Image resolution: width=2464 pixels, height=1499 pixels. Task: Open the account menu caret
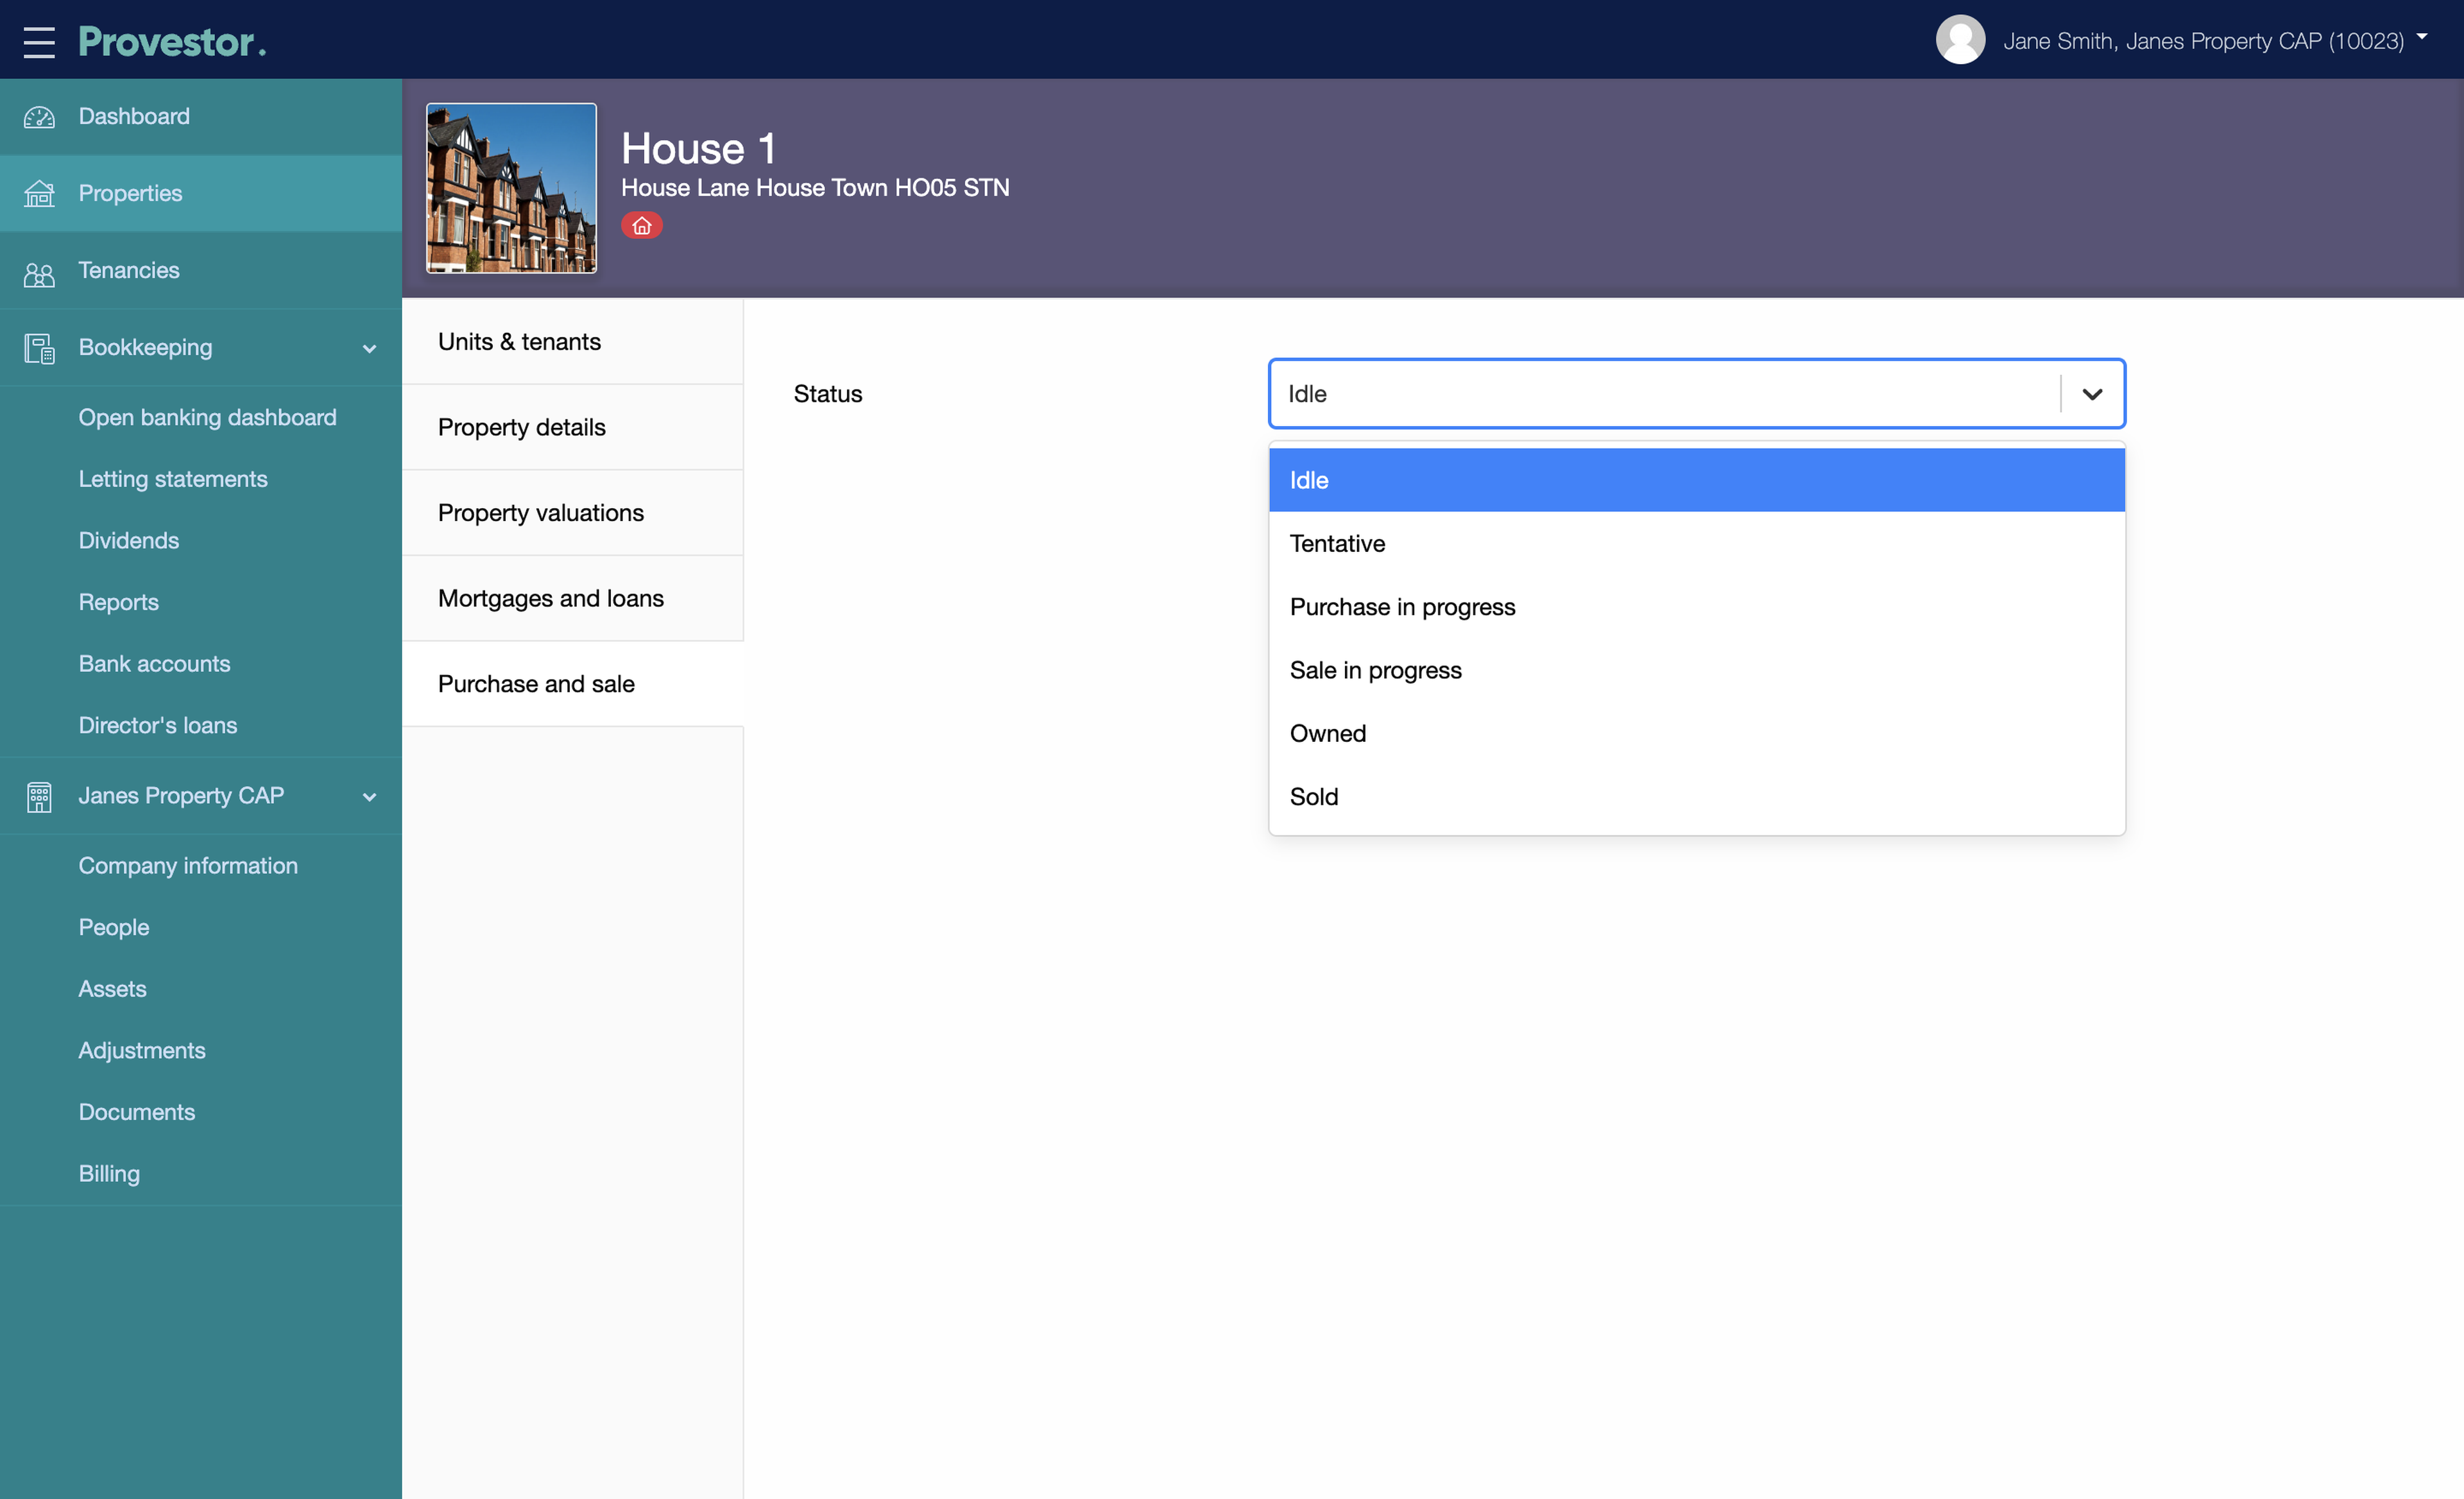pyautogui.click(x=2421, y=36)
